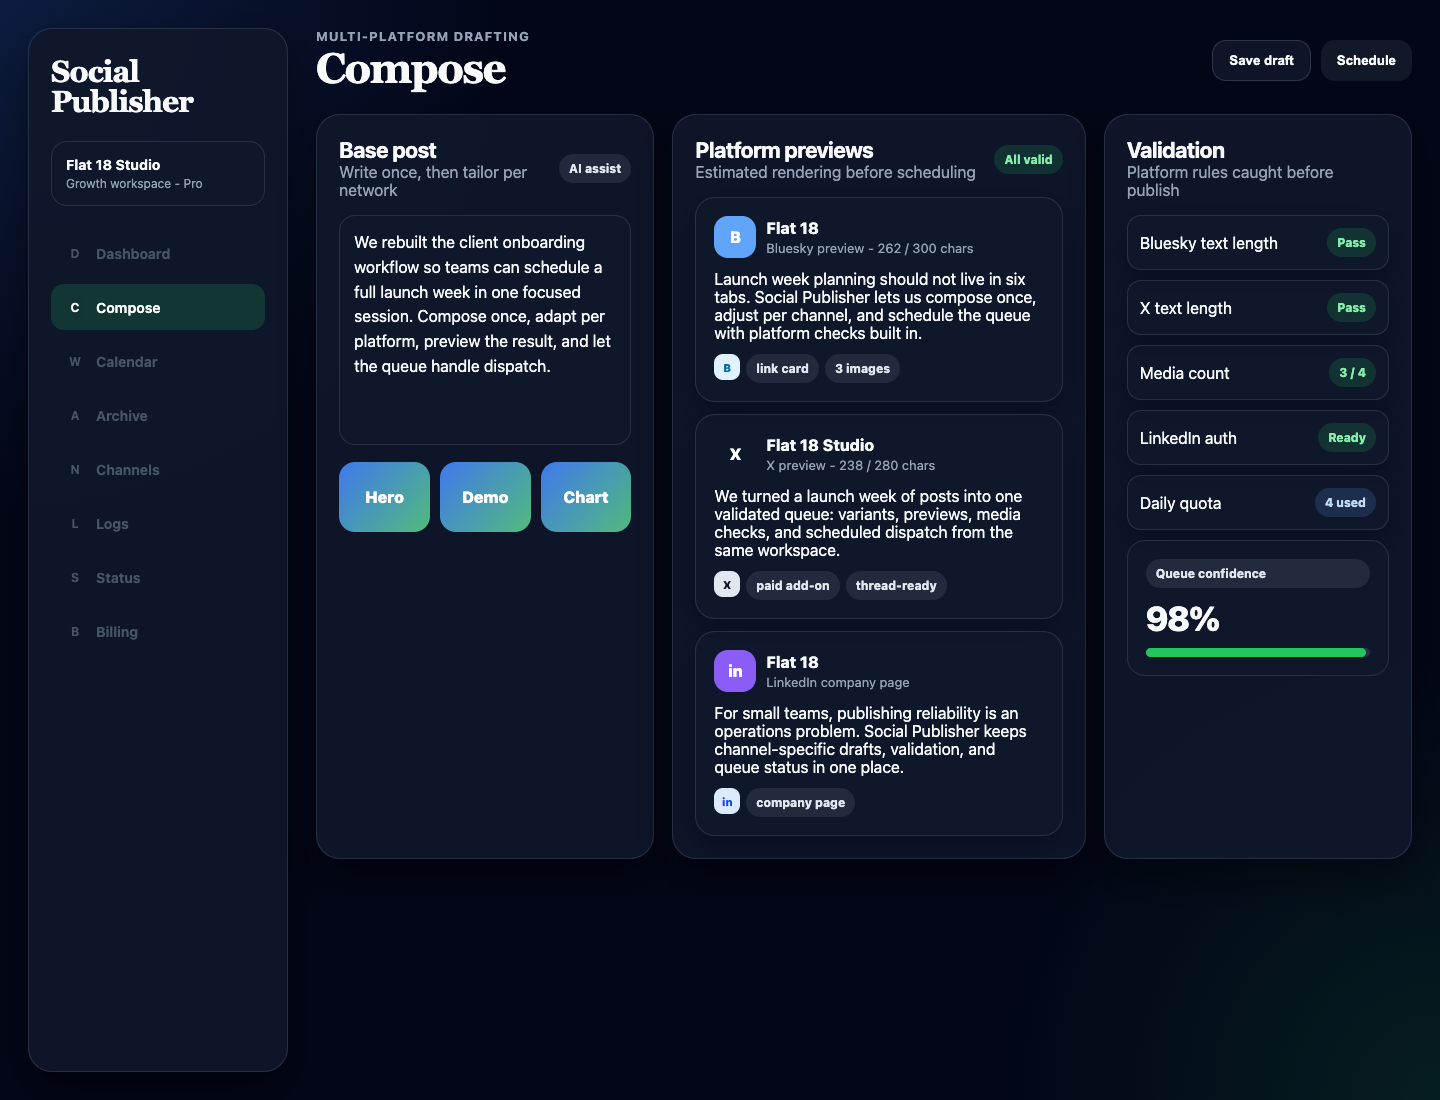Open the Flat 18 Studio workspace switcher

click(x=158, y=173)
